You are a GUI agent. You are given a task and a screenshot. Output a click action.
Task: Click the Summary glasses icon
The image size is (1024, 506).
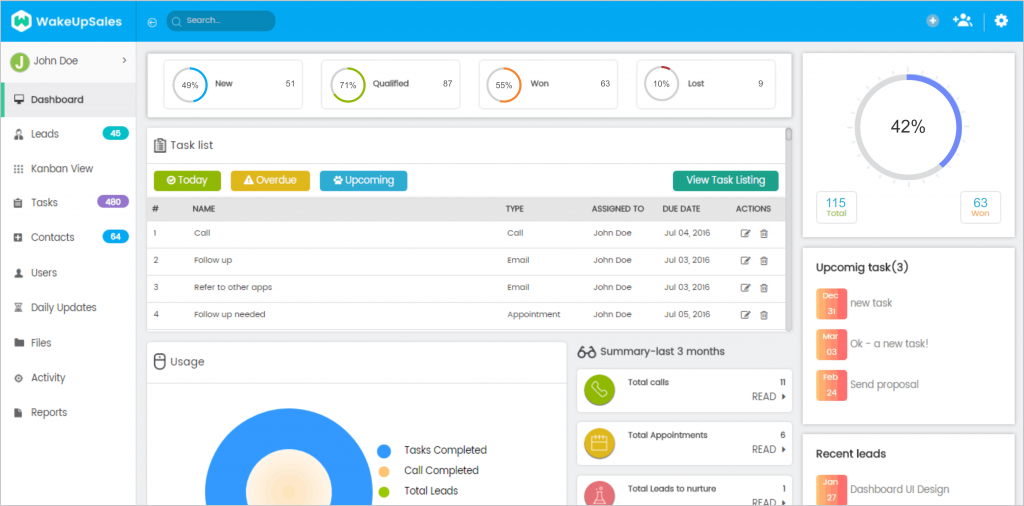click(x=586, y=352)
